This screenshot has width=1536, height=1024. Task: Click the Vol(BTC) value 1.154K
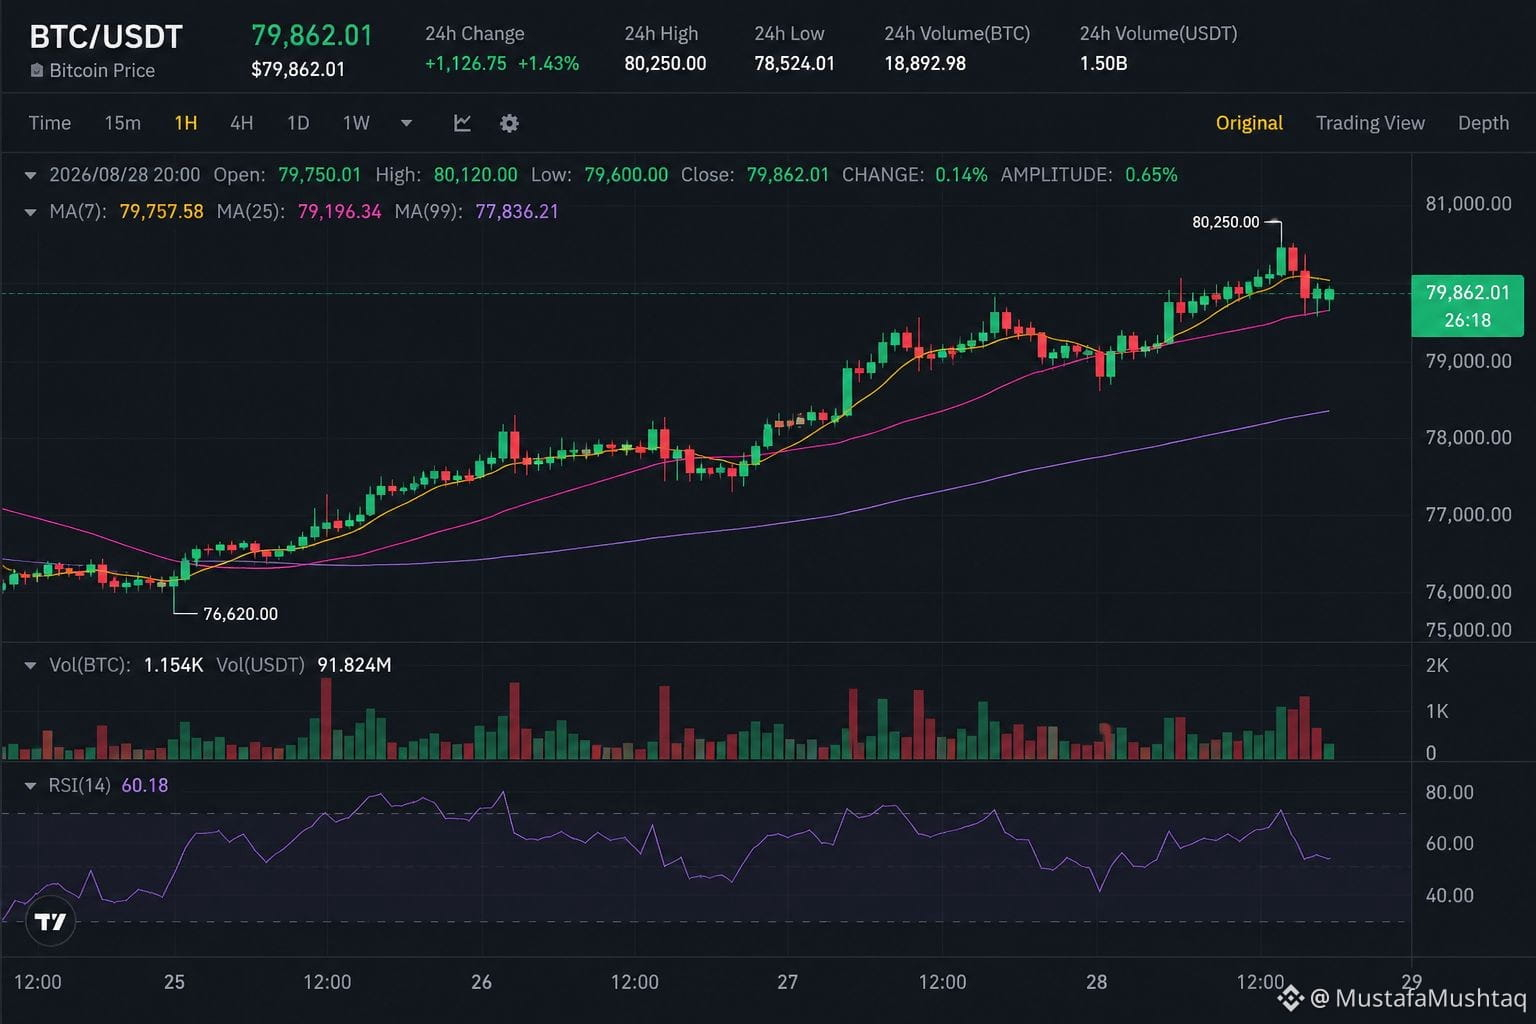coord(173,665)
